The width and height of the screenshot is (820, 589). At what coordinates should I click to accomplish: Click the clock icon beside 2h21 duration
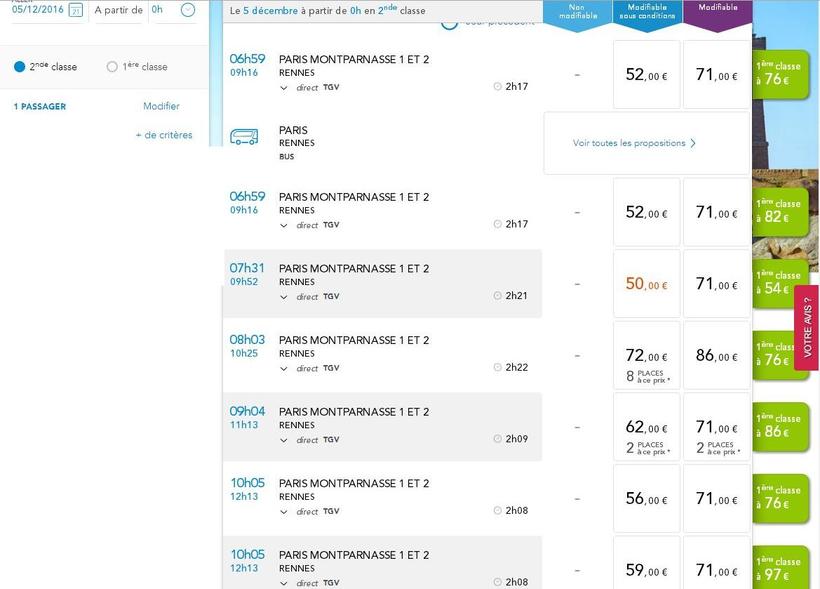coord(498,296)
